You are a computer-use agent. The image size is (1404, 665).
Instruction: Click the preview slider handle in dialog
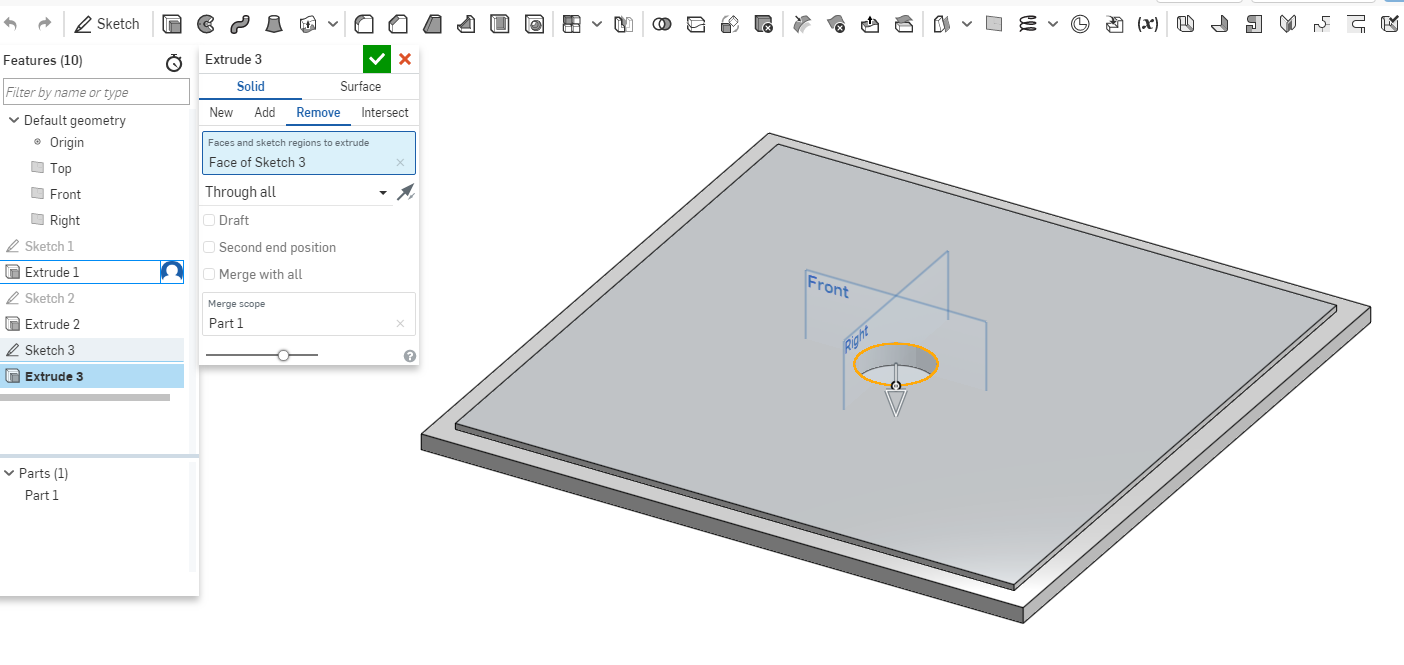pyautogui.click(x=284, y=355)
